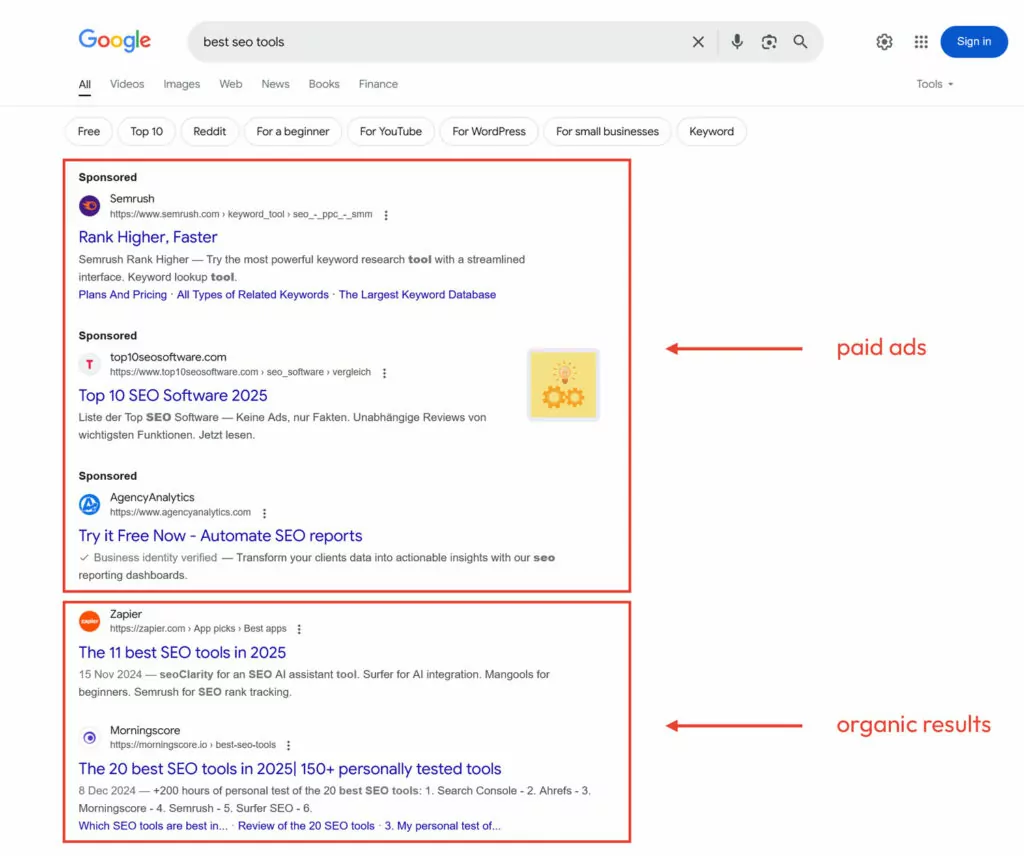Click the gears thumbnail of top10seosoftware ad
1024x856 pixels.
(564, 385)
